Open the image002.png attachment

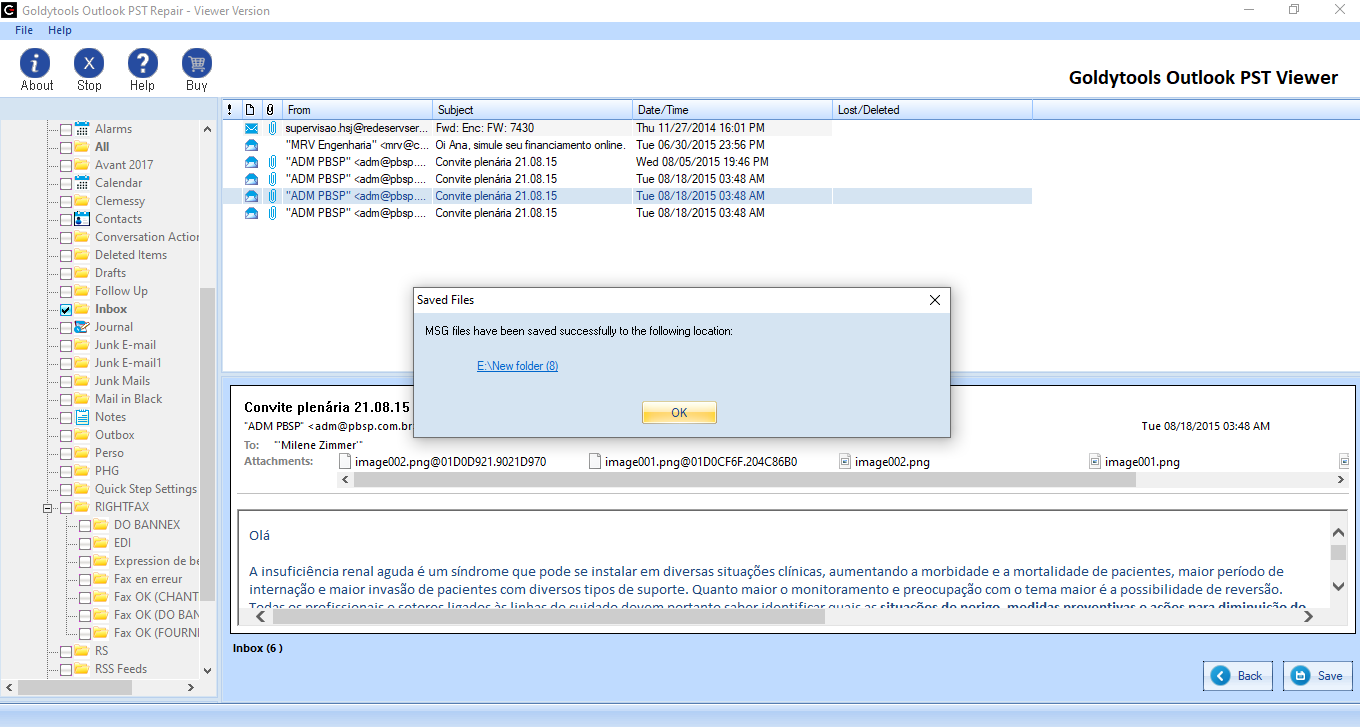click(x=884, y=462)
